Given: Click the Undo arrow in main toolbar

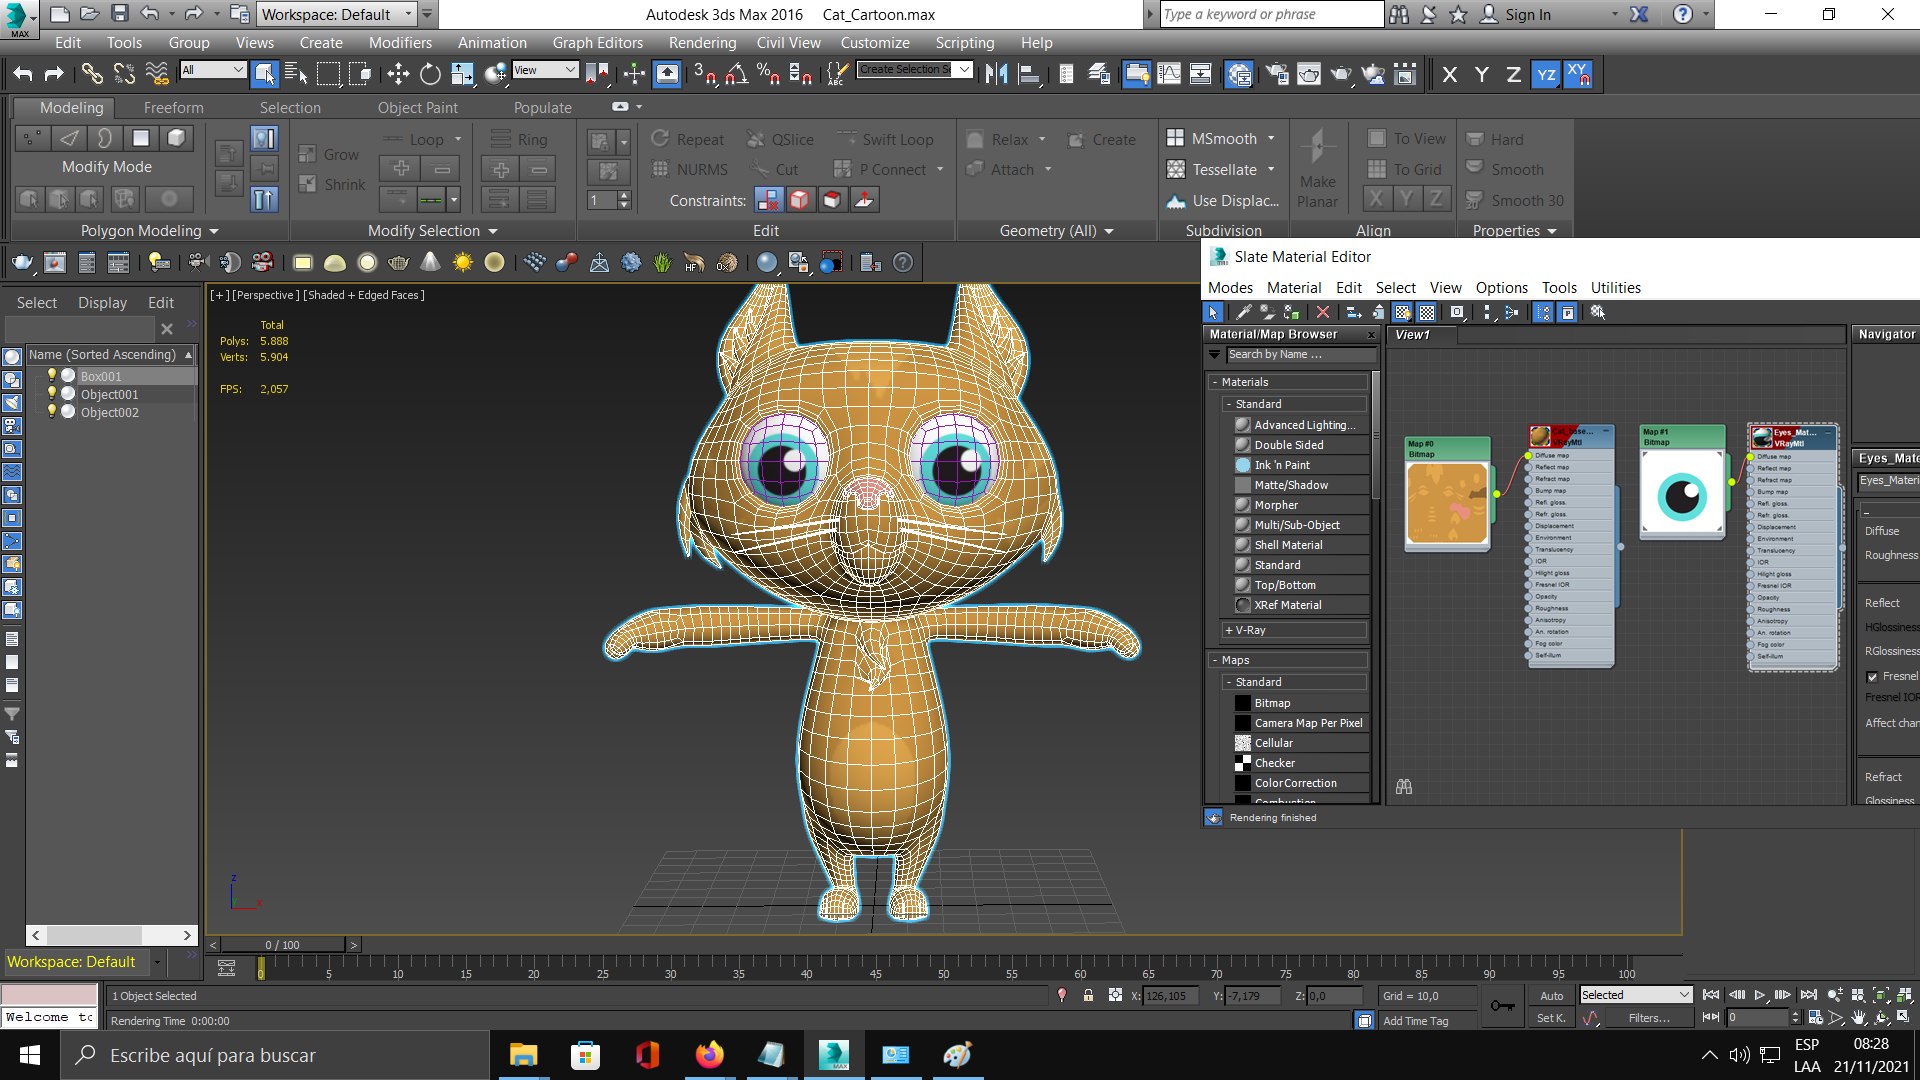Looking at the screenshot, I should pos(23,73).
